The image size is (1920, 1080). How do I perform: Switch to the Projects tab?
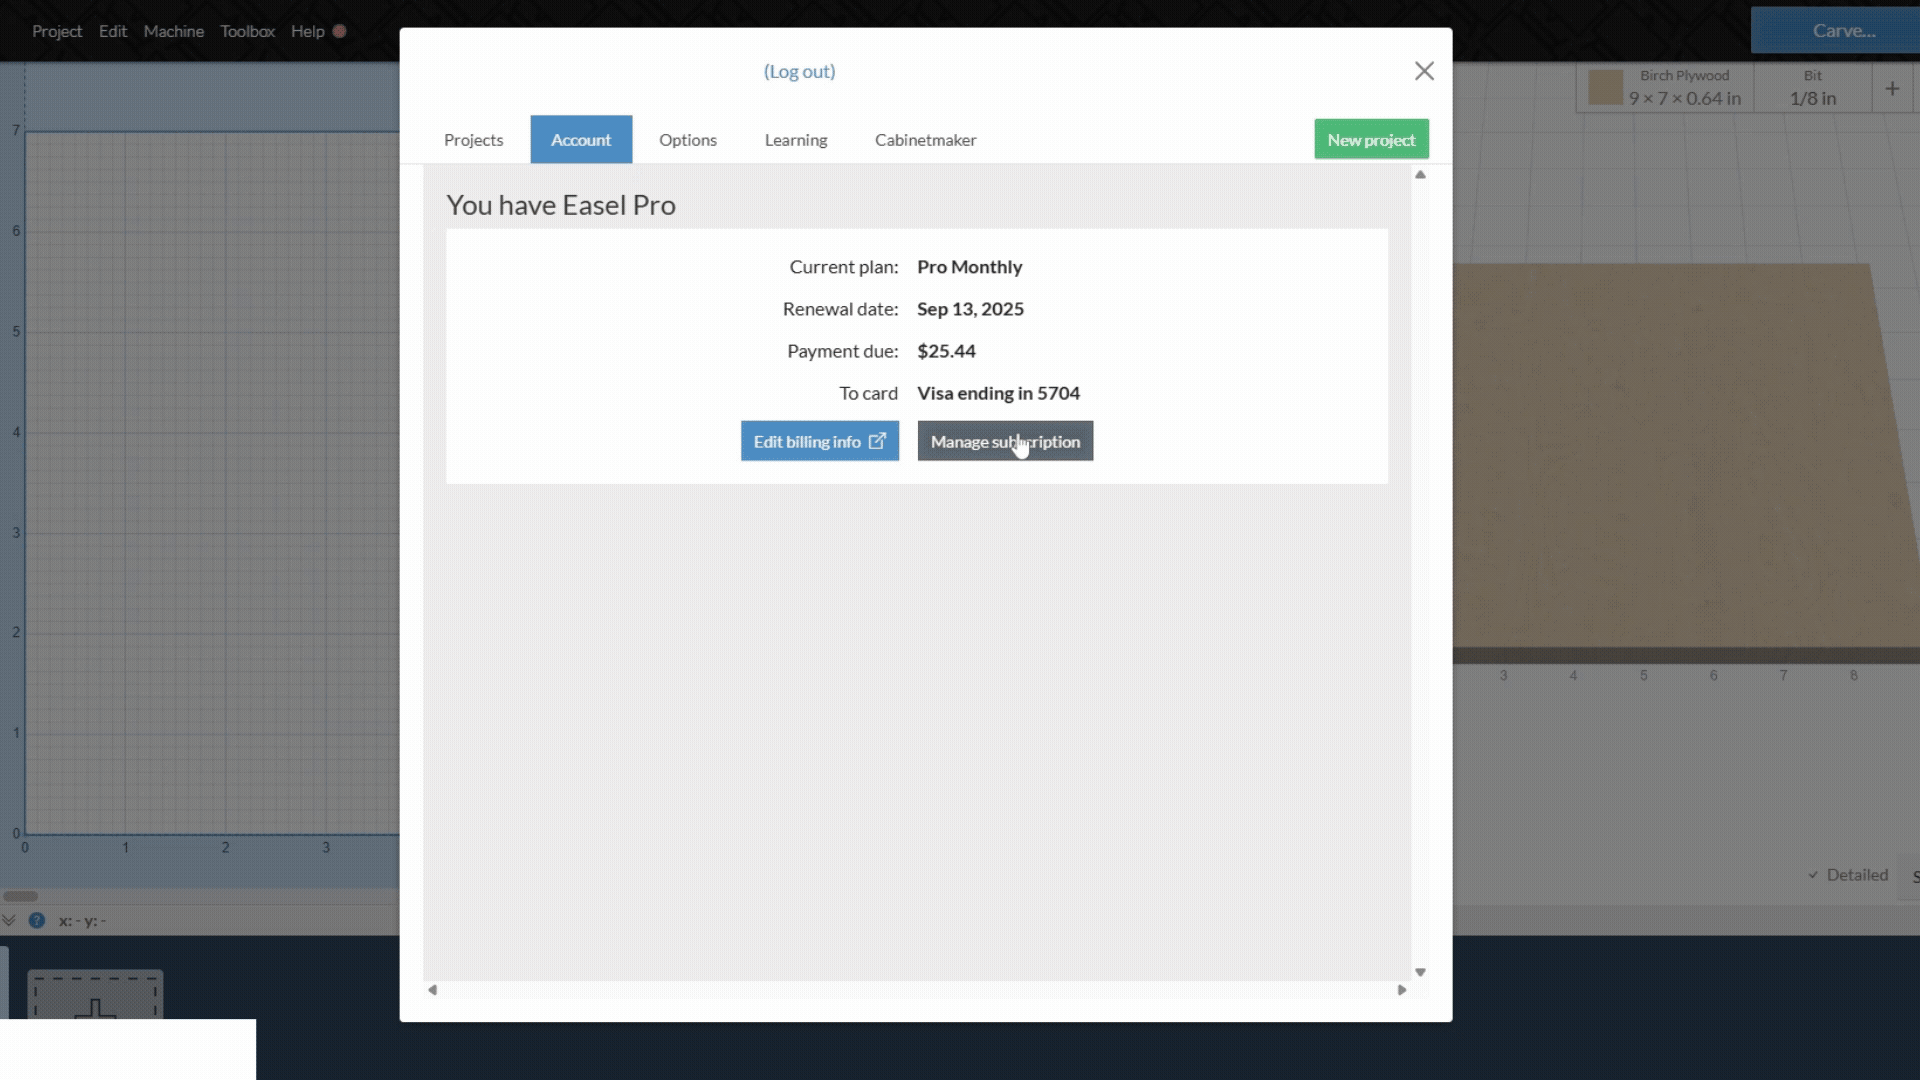(x=473, y=140)
